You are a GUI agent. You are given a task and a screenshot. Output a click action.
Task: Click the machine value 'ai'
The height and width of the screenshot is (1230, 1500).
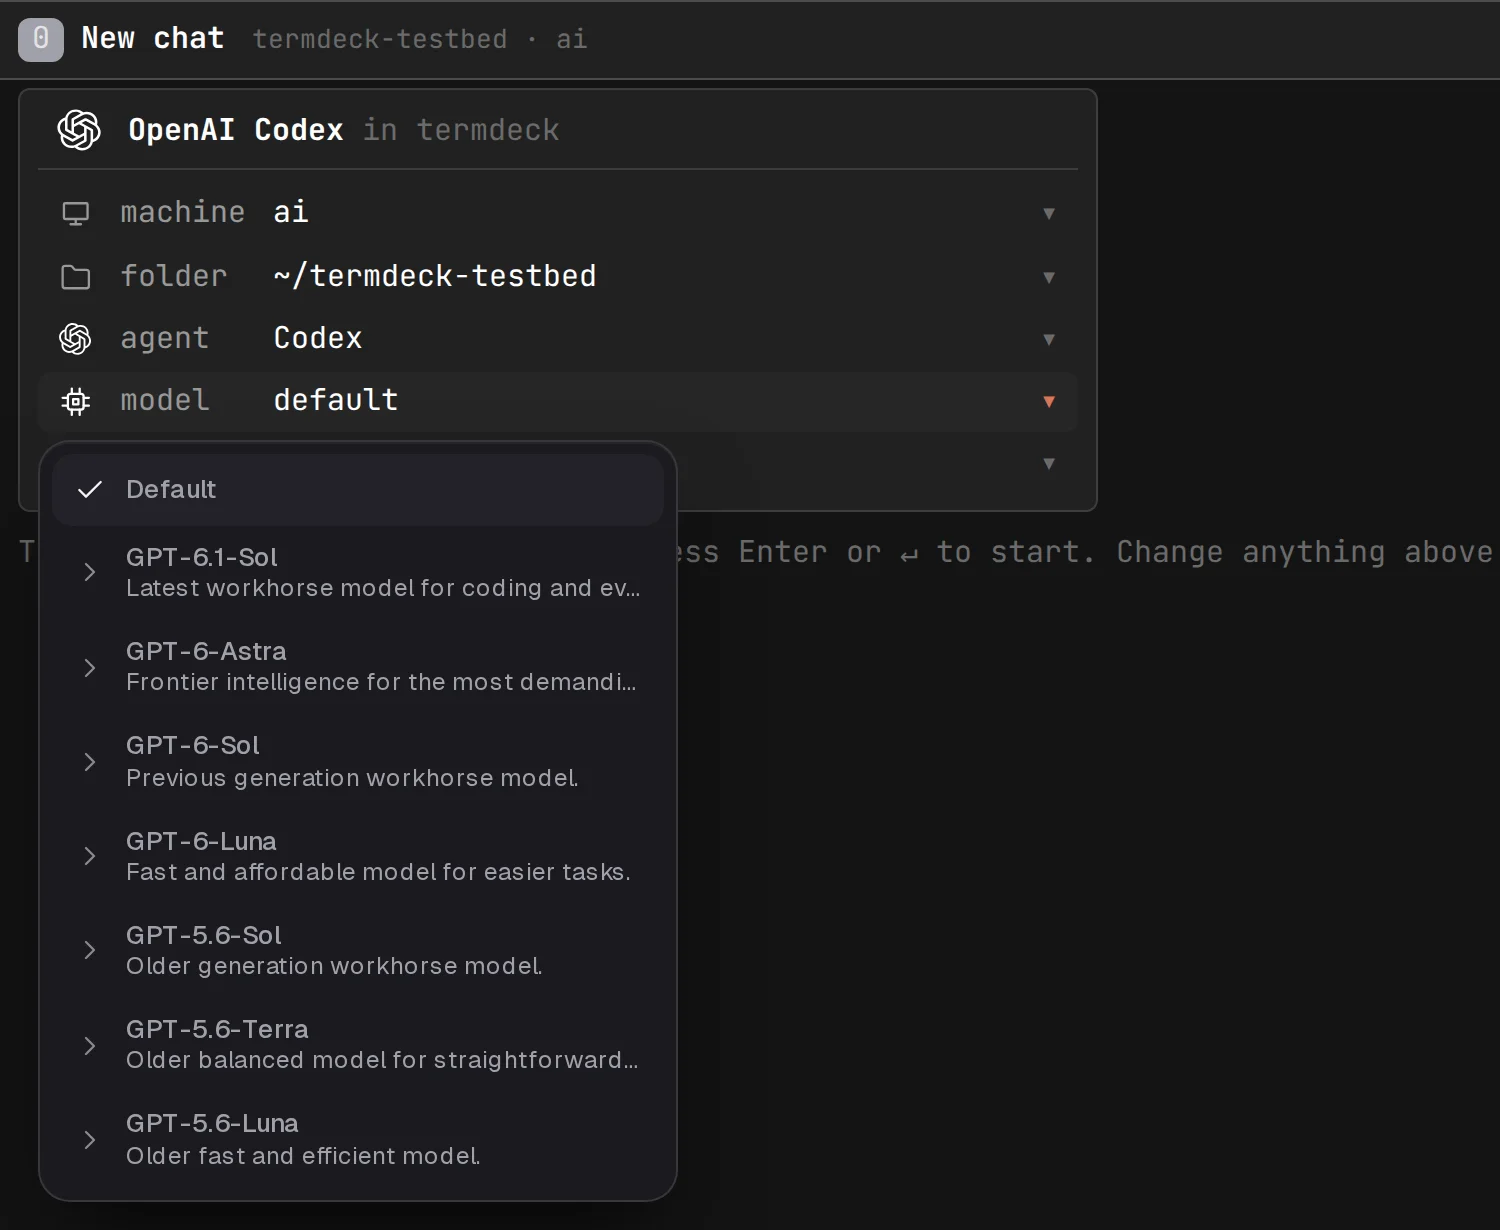tap(291, 212)
